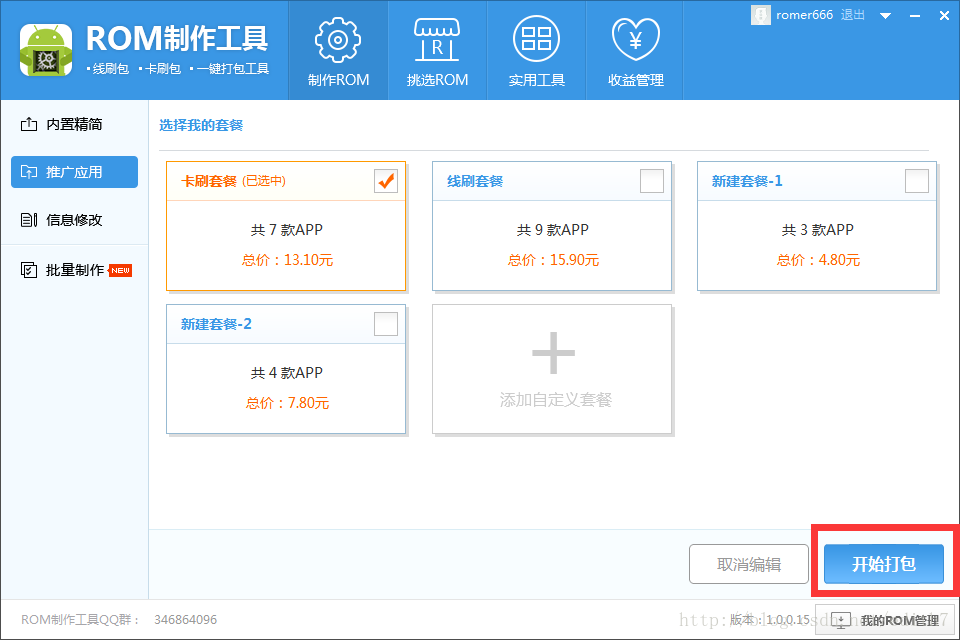Click the 线刷套餐 title
The width and height of the screenshot is (960, 640).
tap(474, 181)
